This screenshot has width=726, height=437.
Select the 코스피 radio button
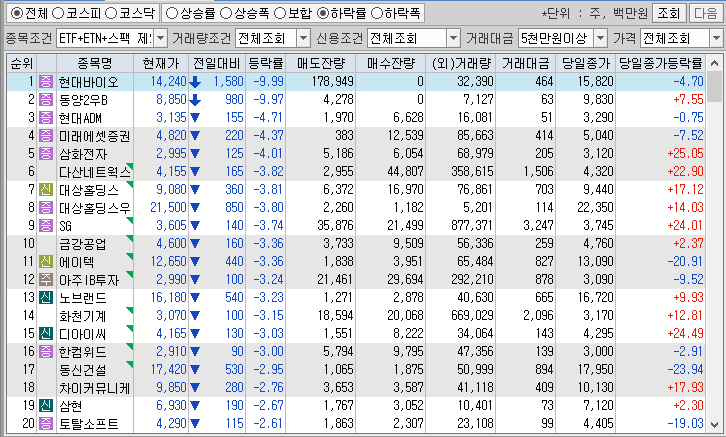pyautogui.click(x=58, y=13)
